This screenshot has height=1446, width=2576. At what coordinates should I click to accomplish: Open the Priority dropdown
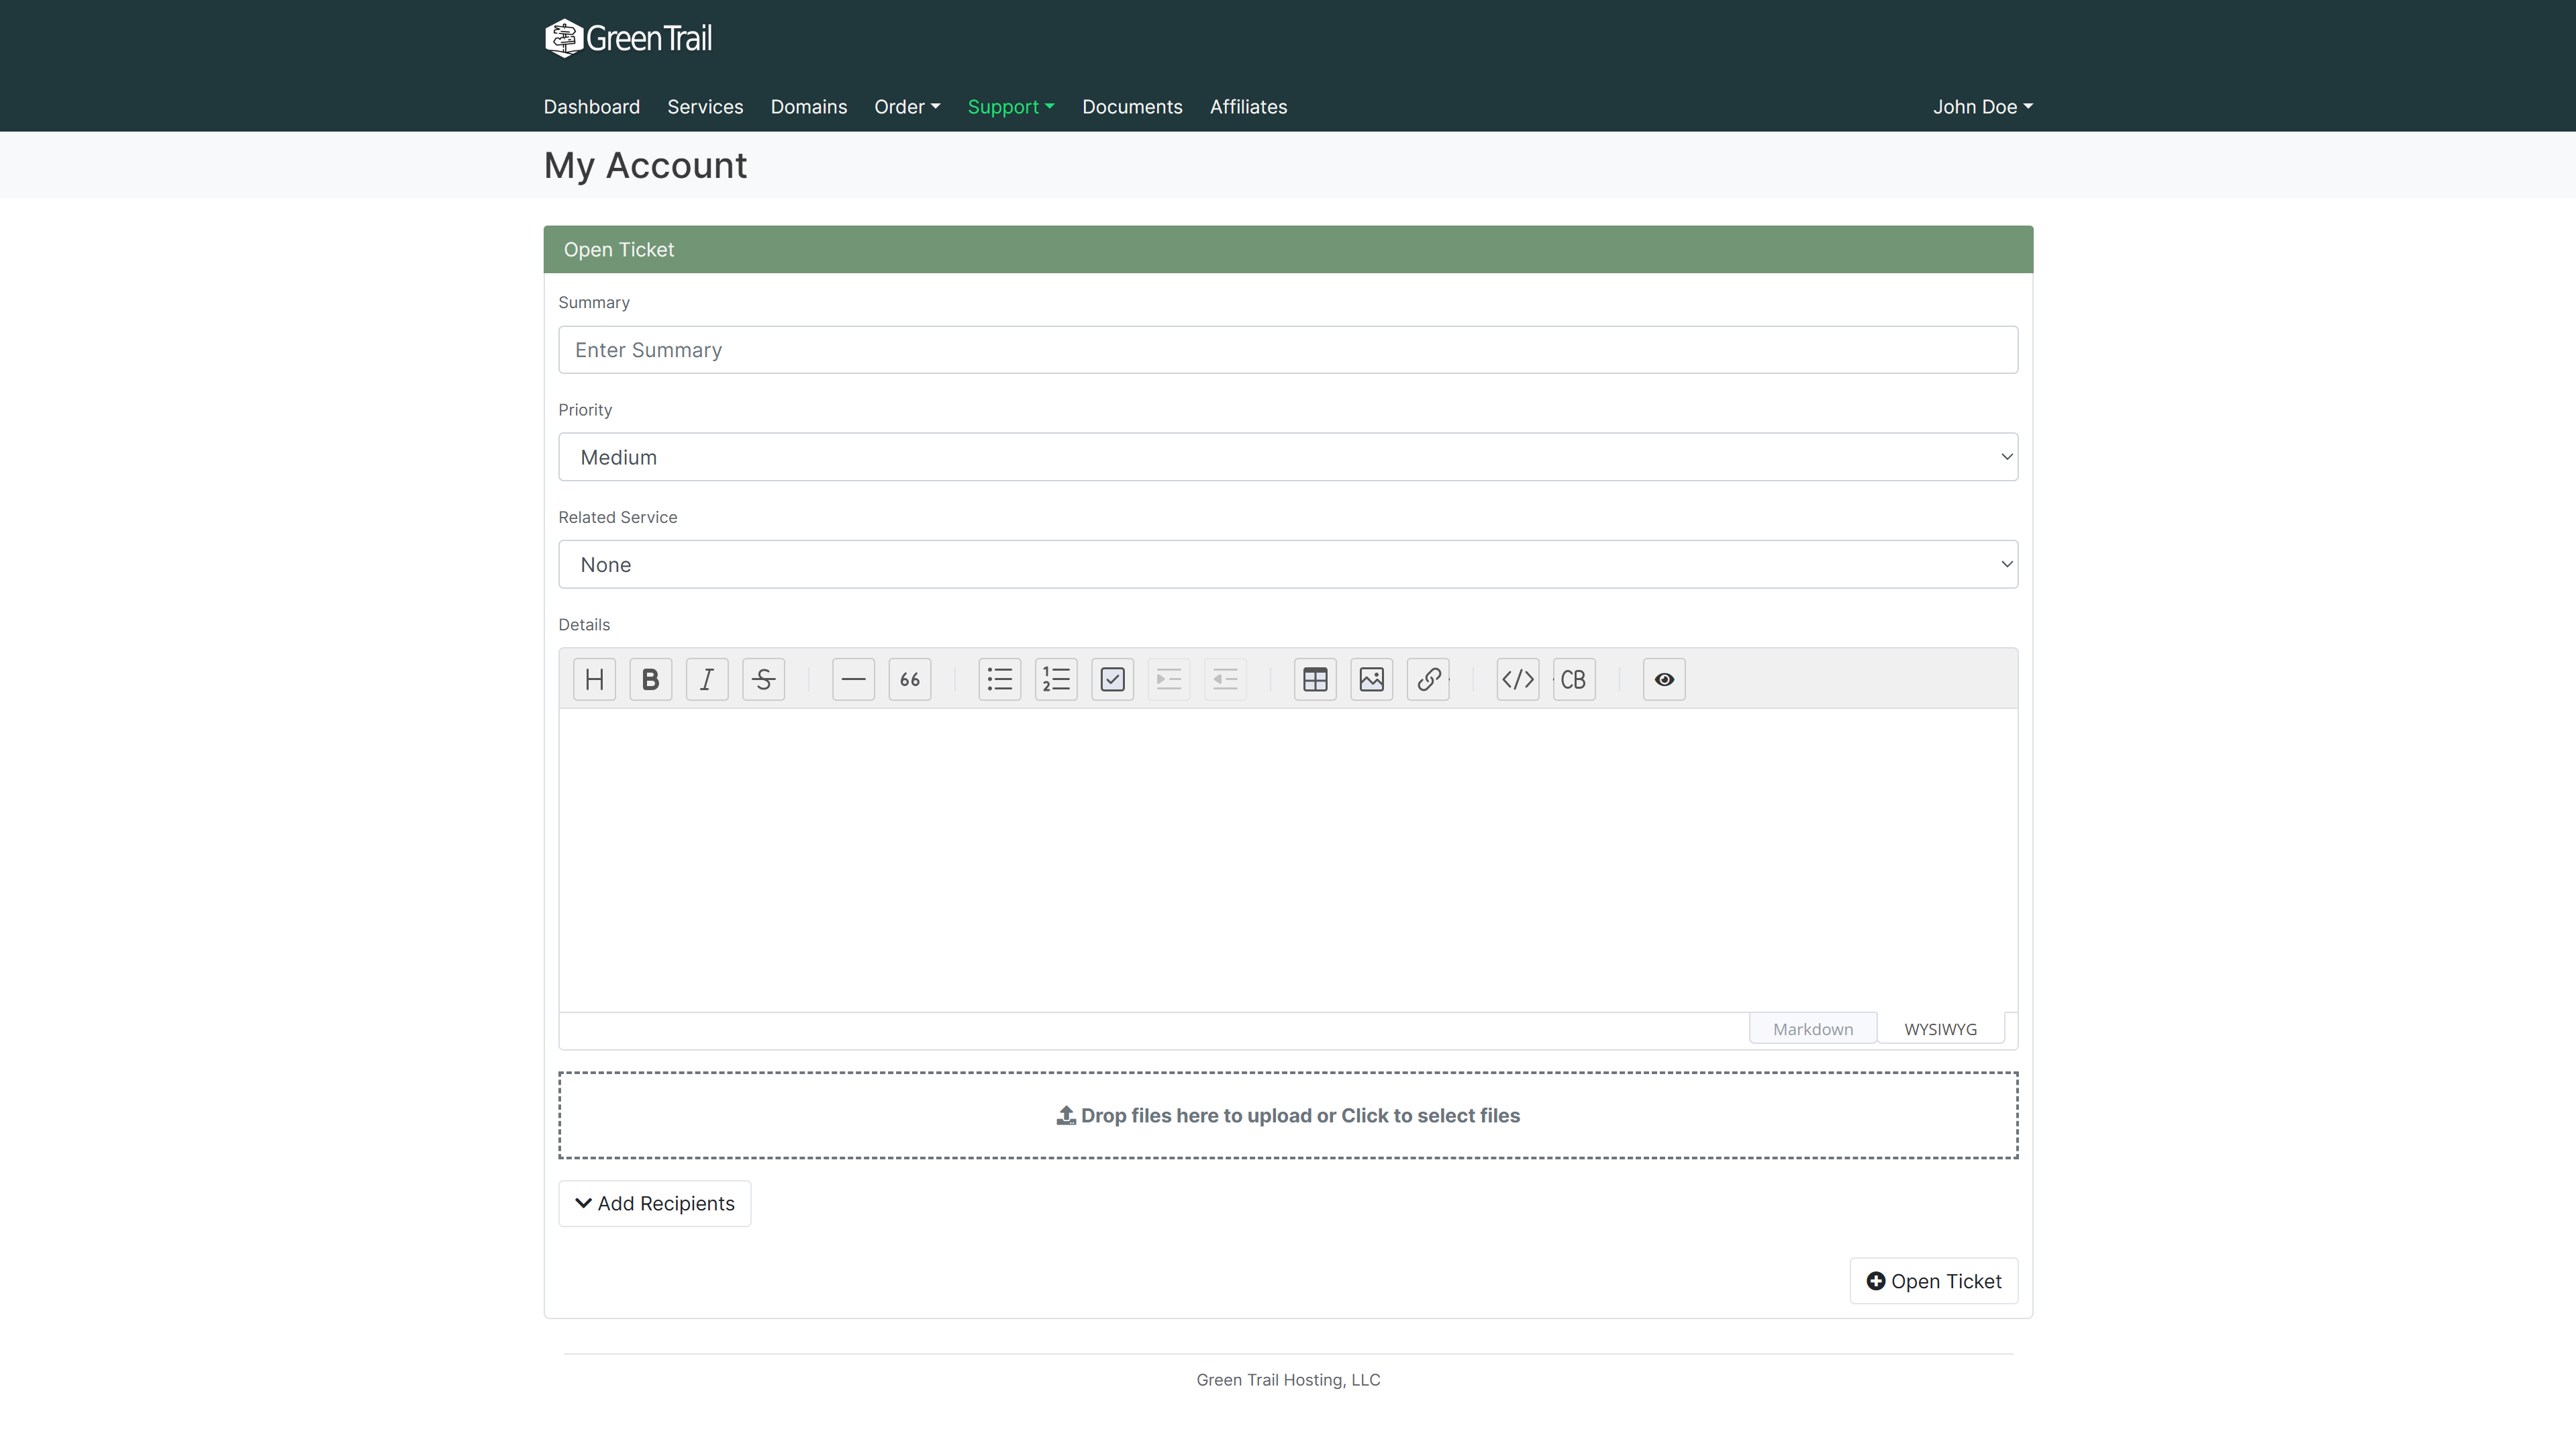click(1288, 457)
